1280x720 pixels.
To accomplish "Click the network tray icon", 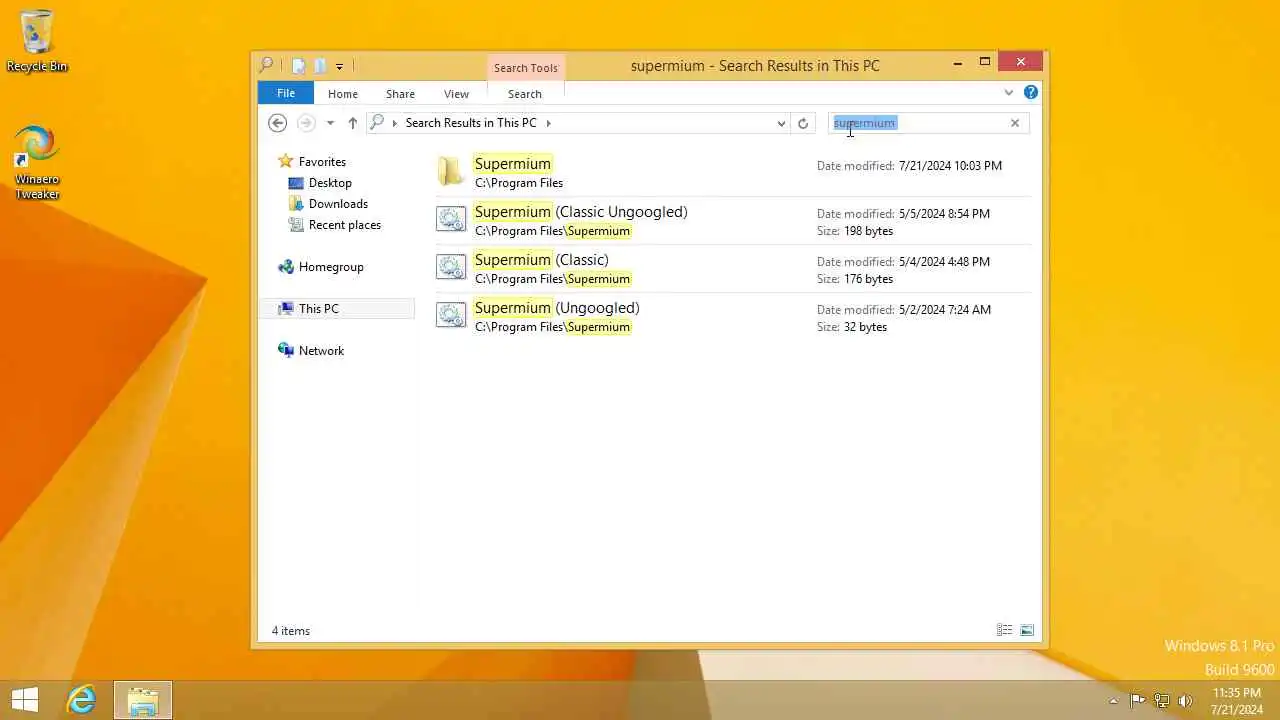I will 1162,701.
